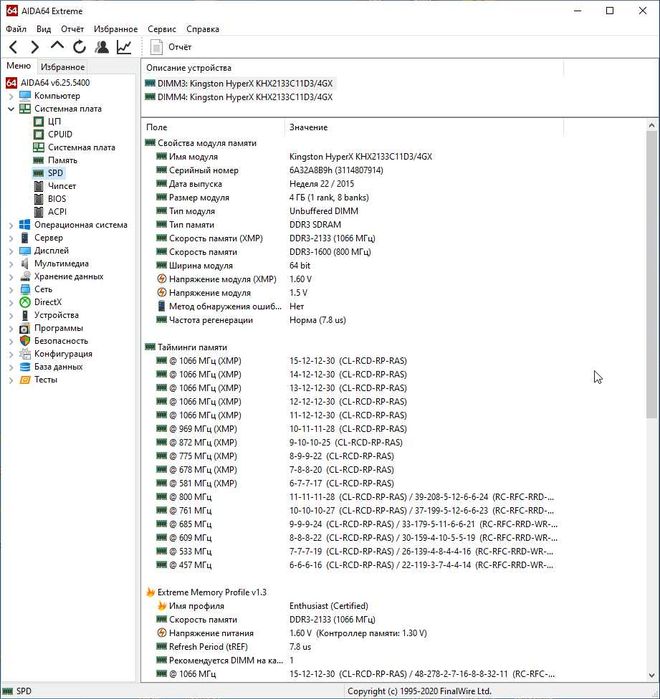Go up one level with Up arrow
This screenshot has width=660, height=699.
point(57,46)
